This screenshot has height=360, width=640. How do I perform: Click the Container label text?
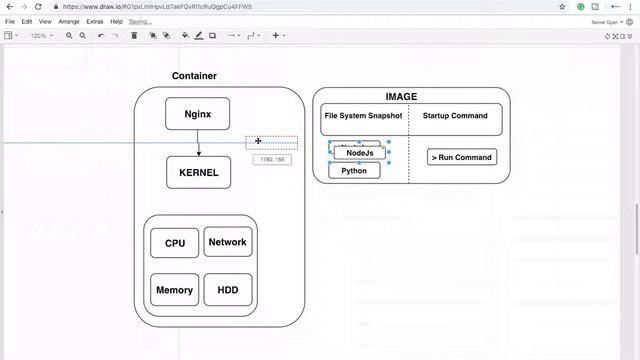pyautogui.click(x=194, y=76)
